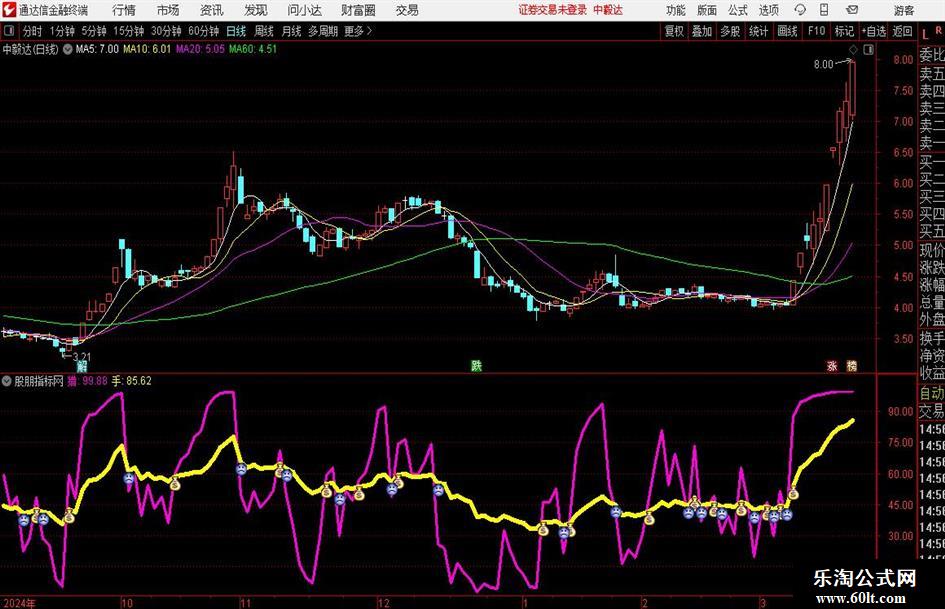This screenshot has height=609, width=945.
Task: Click the green 跌 marker below chart
Action: 476,366
